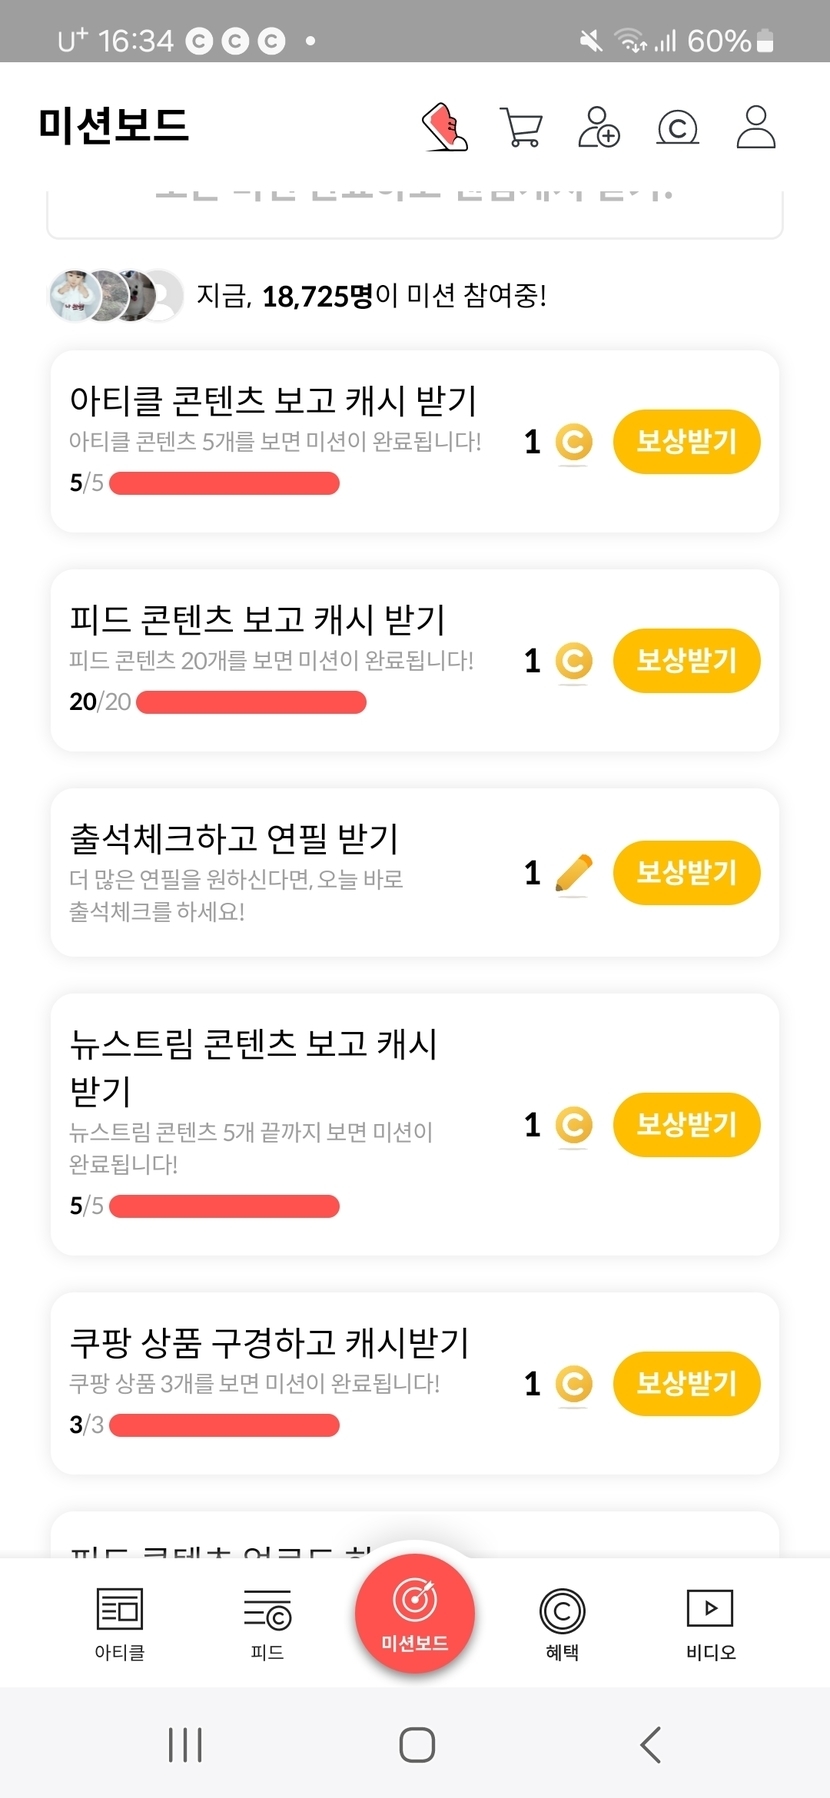Viewport: 830px width, 1798px height.
Task: Tap the 20/20 feed progress bar
Action: click(251, 702)
